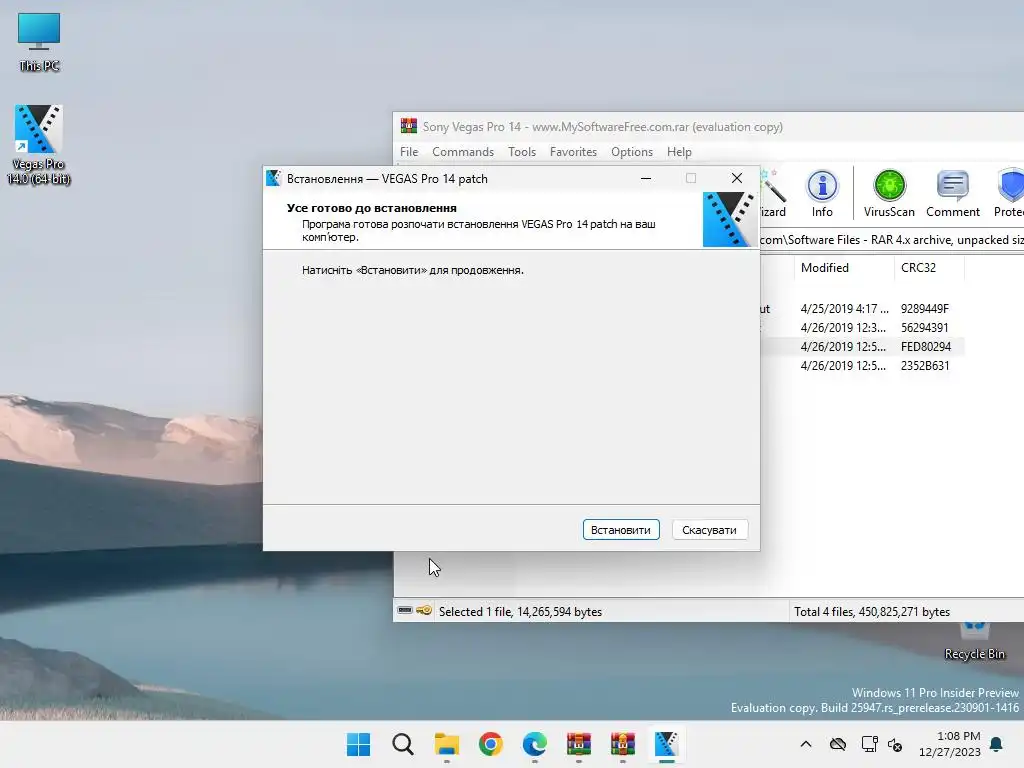Image resolution: width=1024 pixels, height=768 pixels.
Task: Click the Protect shield icon in WinRAR
Action: 1010,193
